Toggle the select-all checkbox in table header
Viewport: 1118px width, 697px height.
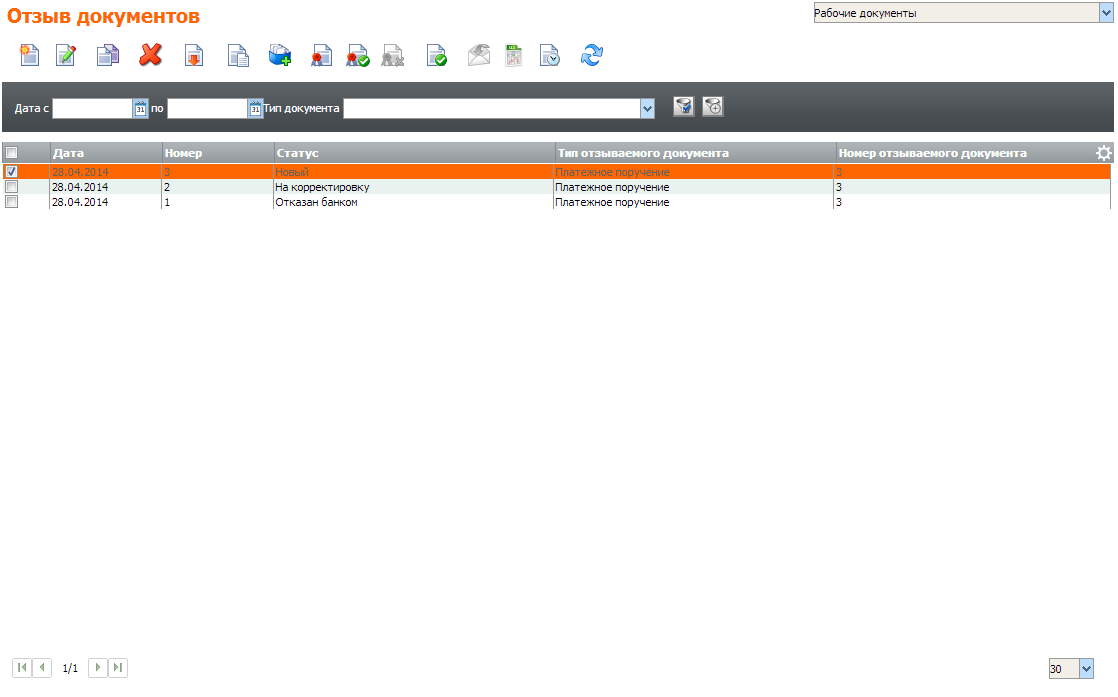pyautogui.click(x=11, y=153)
